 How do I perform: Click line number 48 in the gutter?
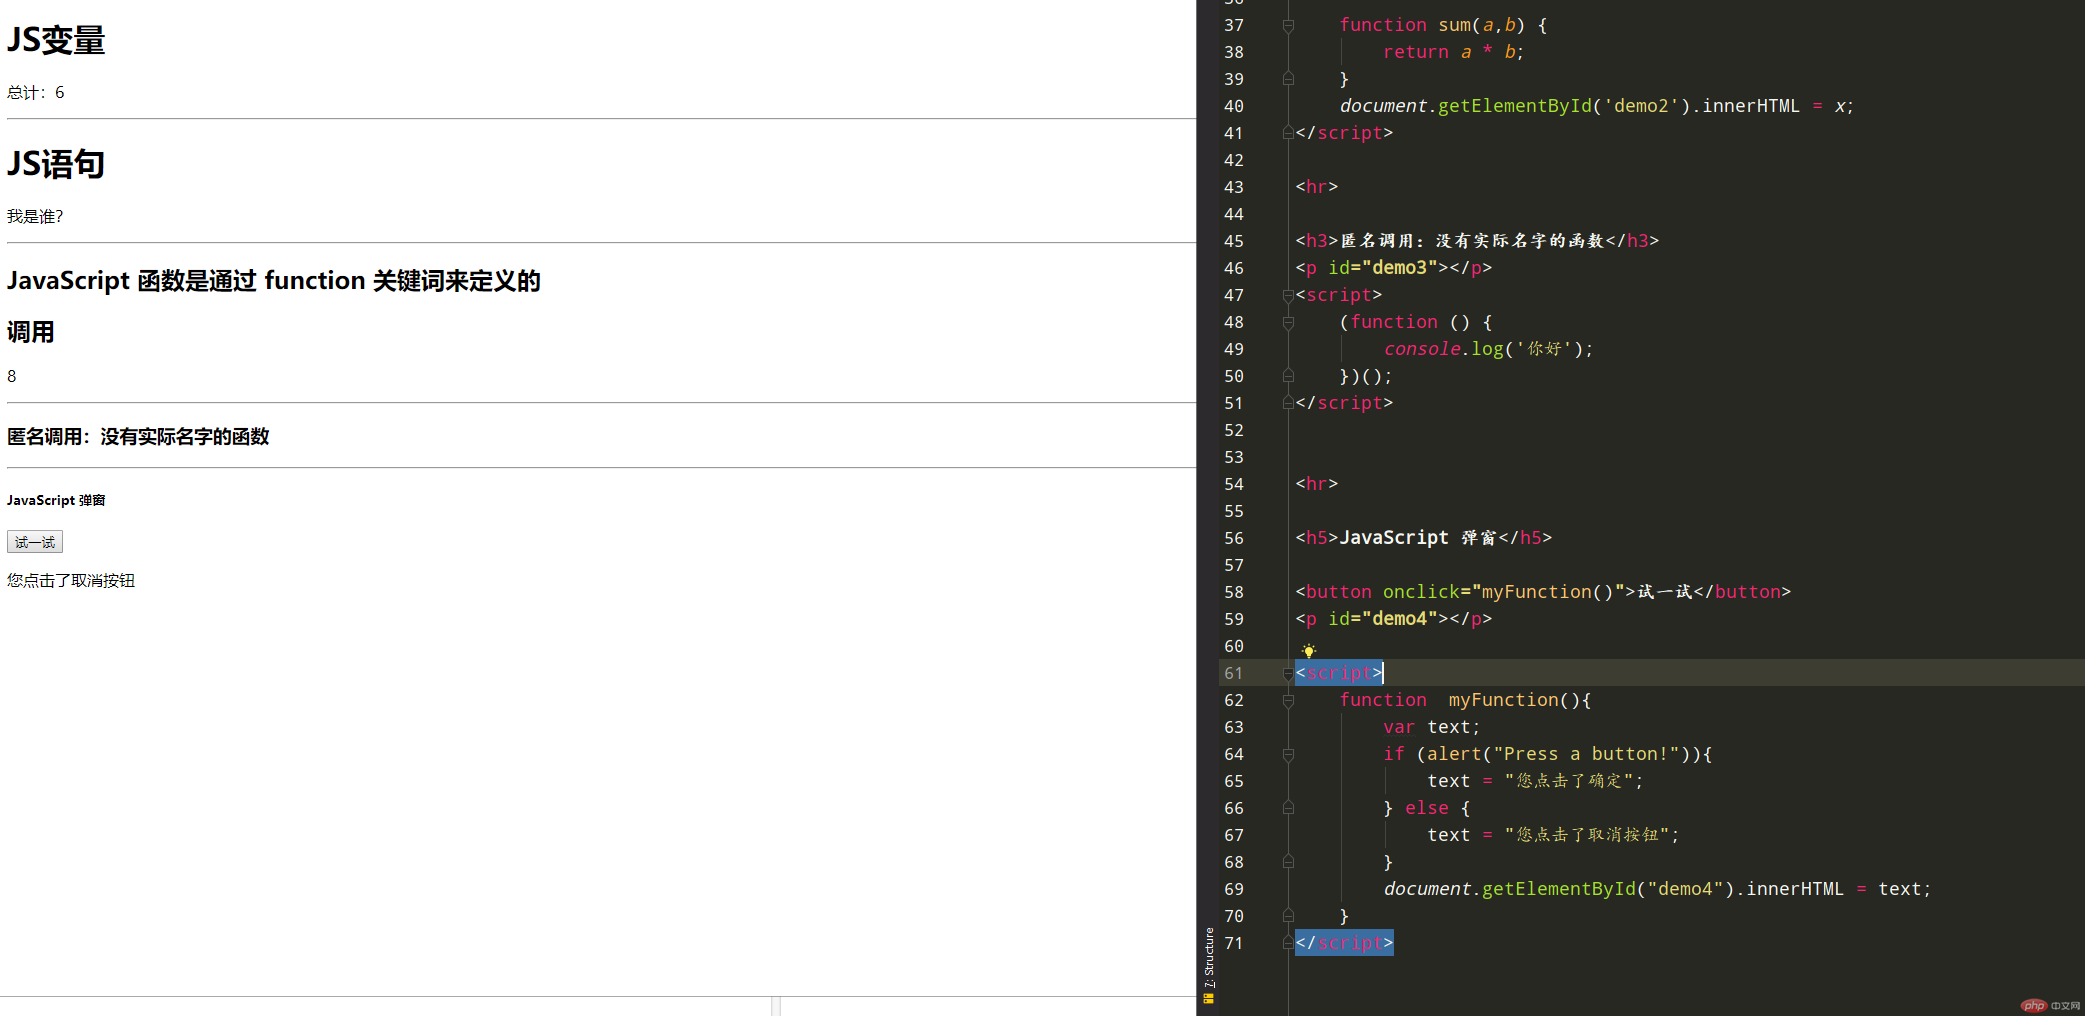[1234, 322]
